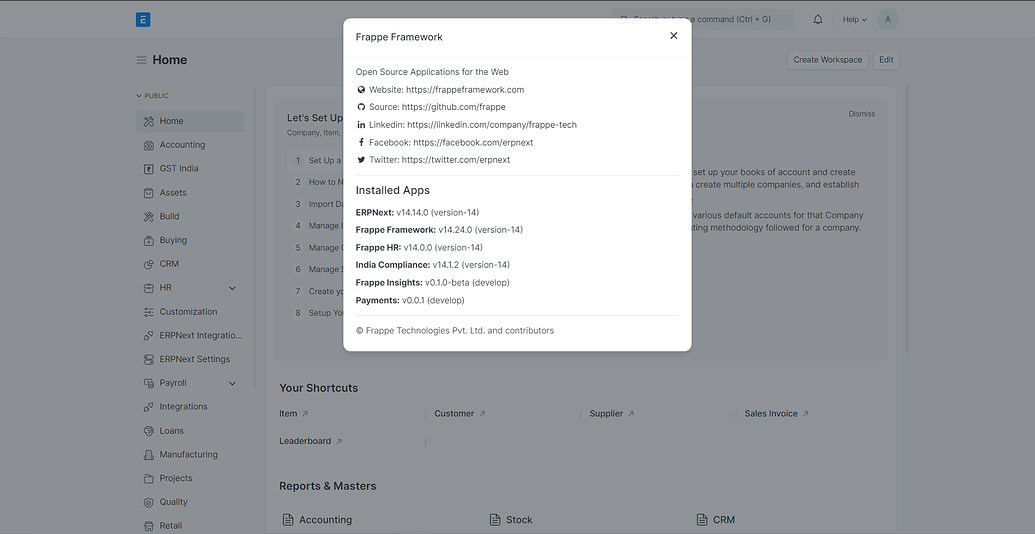1035x534 pixels.
Task: Open the frappeframework.com website link
Action: coord(465,90)
